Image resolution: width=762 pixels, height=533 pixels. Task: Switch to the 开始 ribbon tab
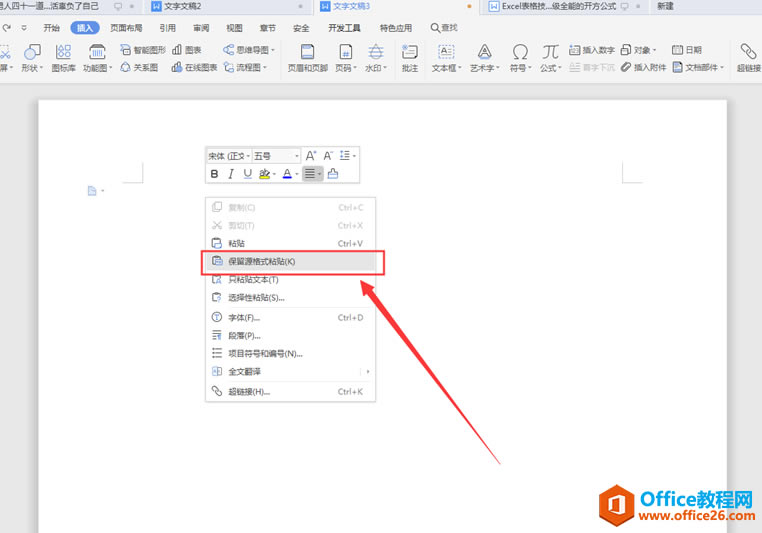pyautogui.click(x=51, y=28)
